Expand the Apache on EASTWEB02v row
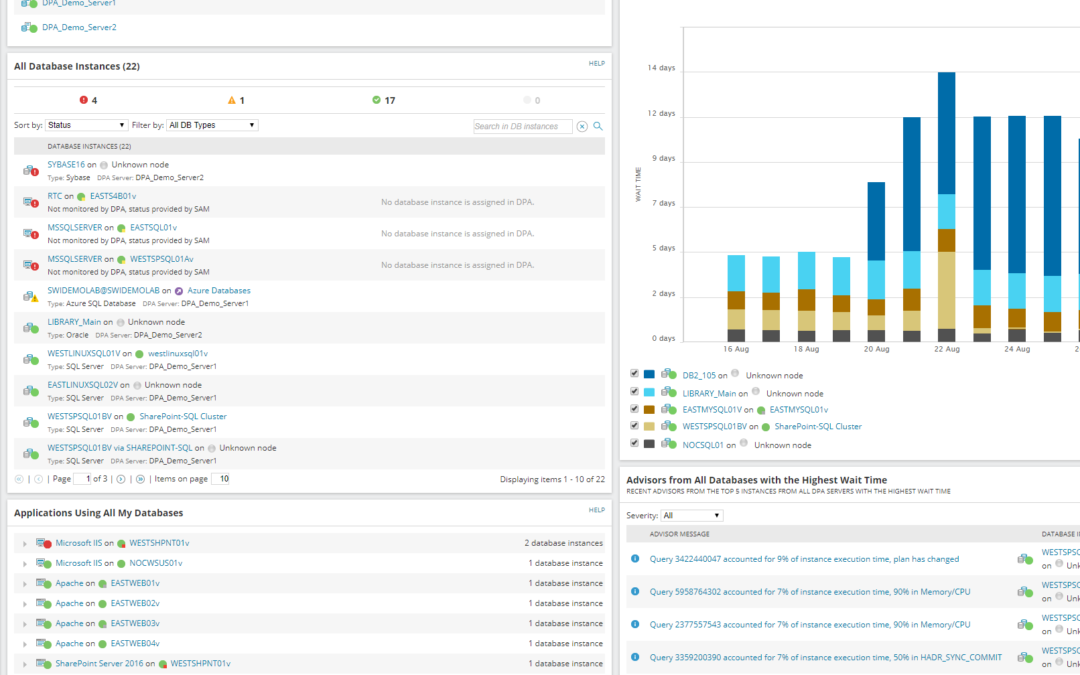 [x=25, y=604]
